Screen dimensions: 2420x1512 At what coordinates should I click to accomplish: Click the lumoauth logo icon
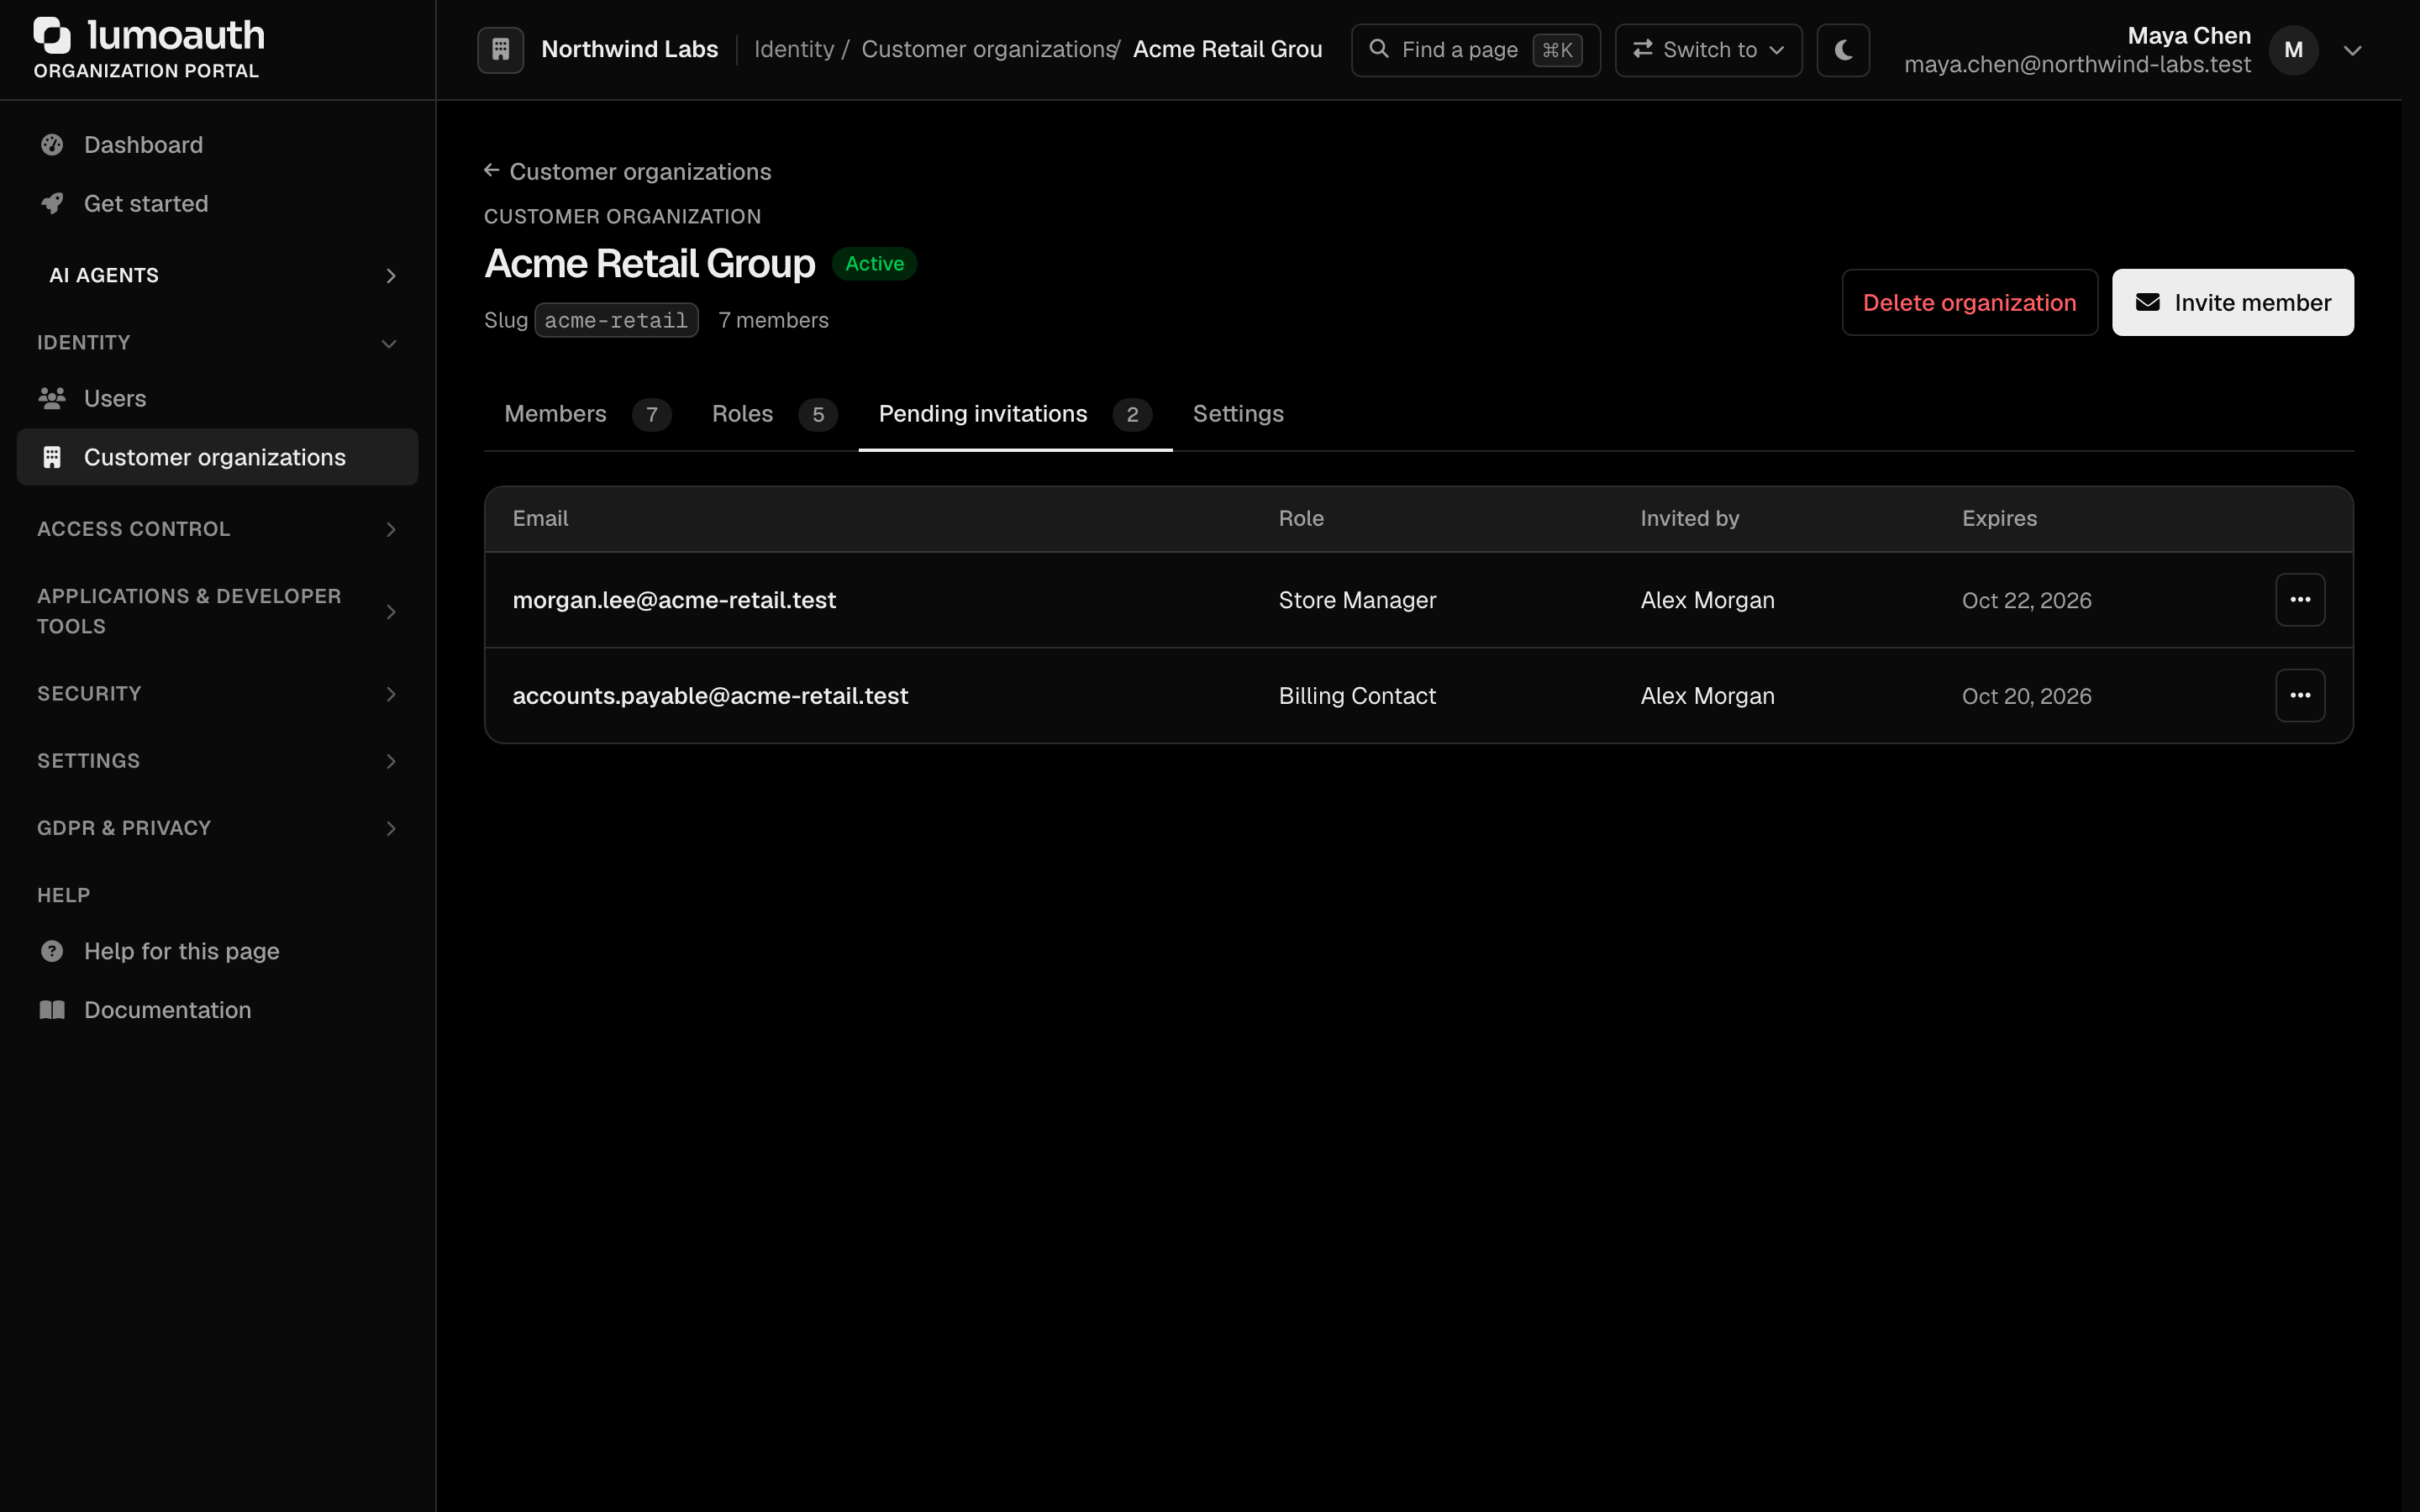(x=52, y=35)
